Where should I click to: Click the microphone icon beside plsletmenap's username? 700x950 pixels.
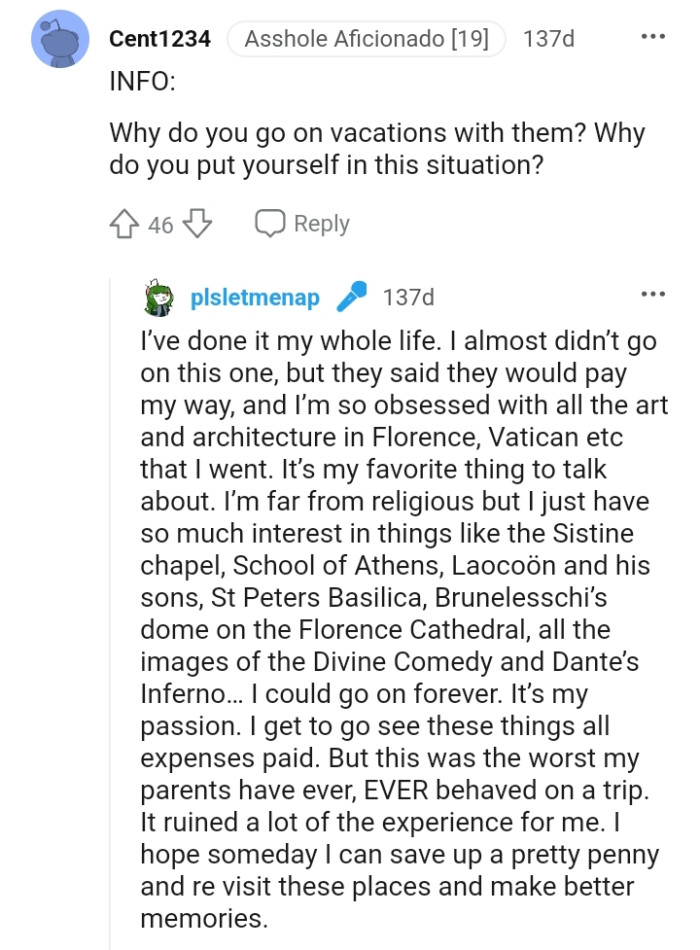tap(350, 296)
